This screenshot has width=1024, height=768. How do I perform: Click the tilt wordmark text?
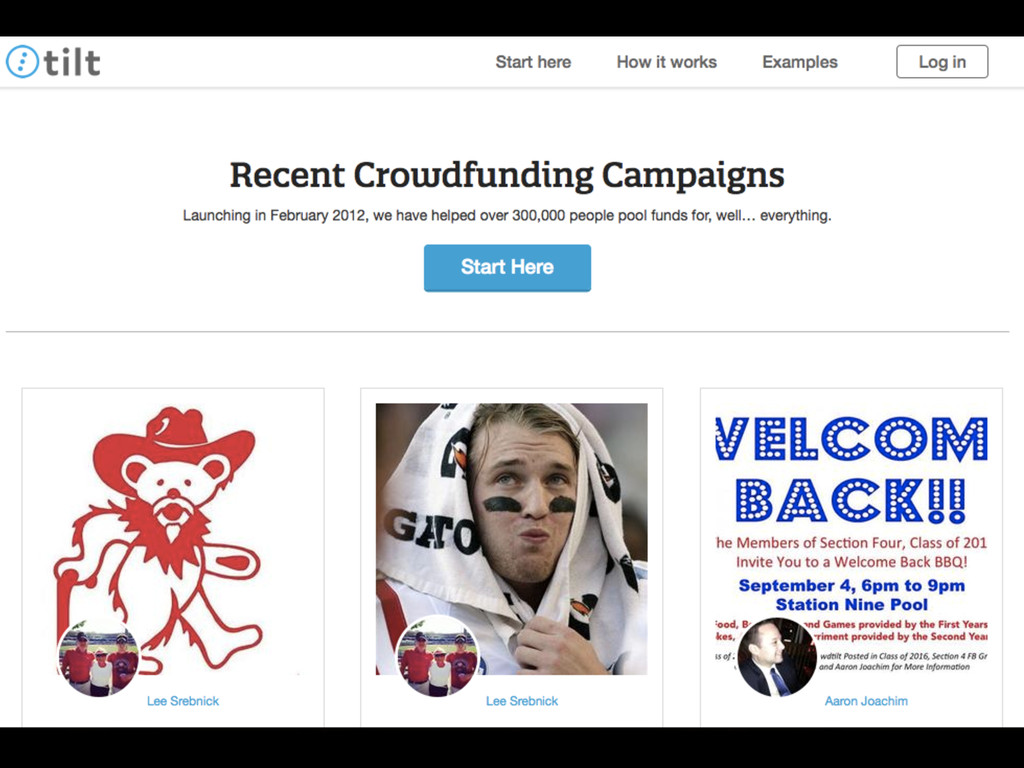[x=72, y=62]
